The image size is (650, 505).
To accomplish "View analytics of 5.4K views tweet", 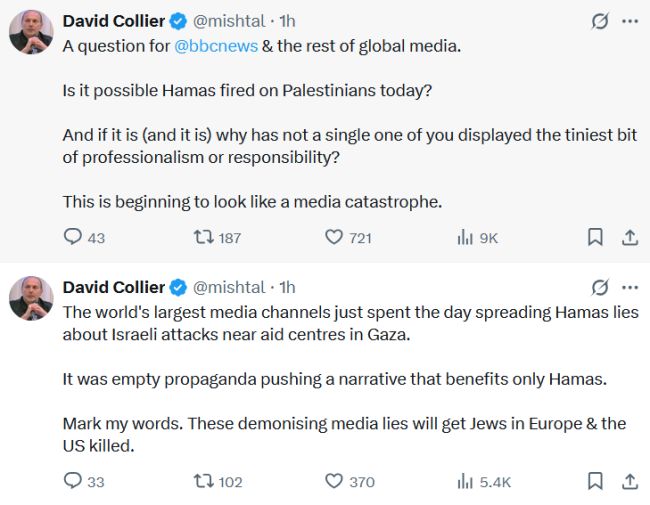I will coord(465,481).
